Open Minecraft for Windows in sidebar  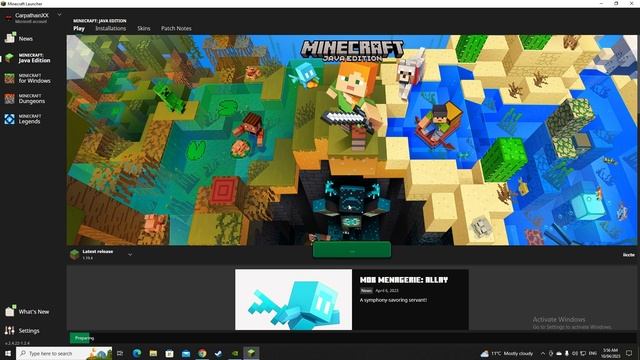point(28,78)
